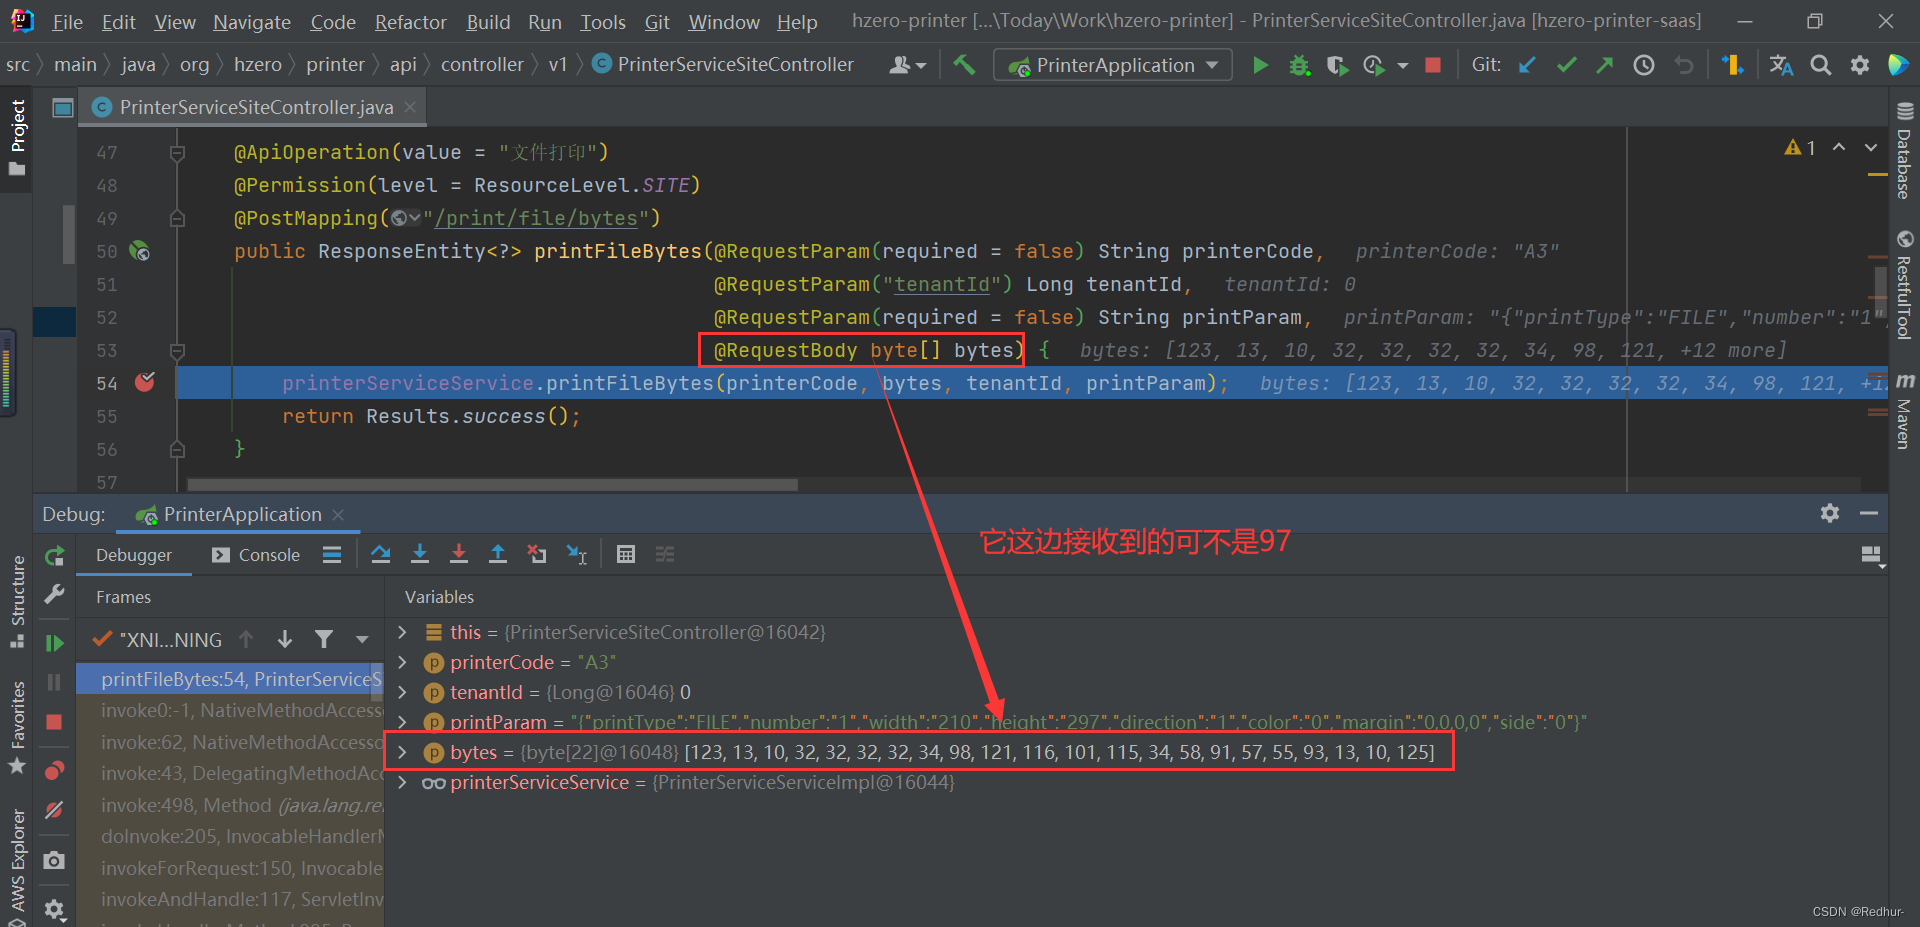Open the Maven tool window

click(x=1905, y=410)
